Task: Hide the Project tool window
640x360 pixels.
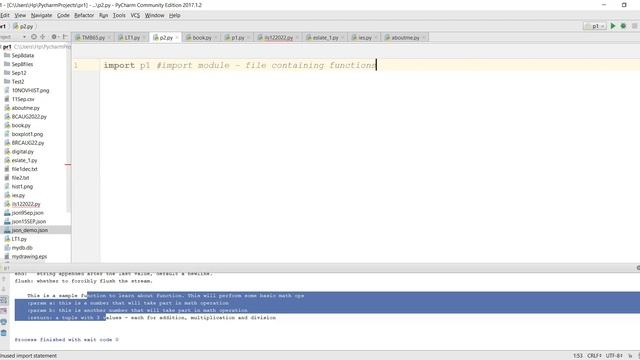Action: [64, 37]
